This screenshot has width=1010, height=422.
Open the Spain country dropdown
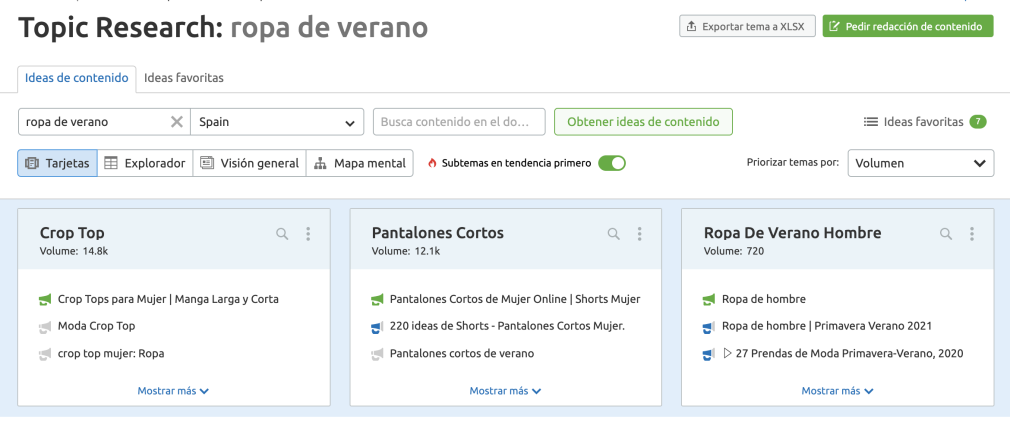pos(276,122)
